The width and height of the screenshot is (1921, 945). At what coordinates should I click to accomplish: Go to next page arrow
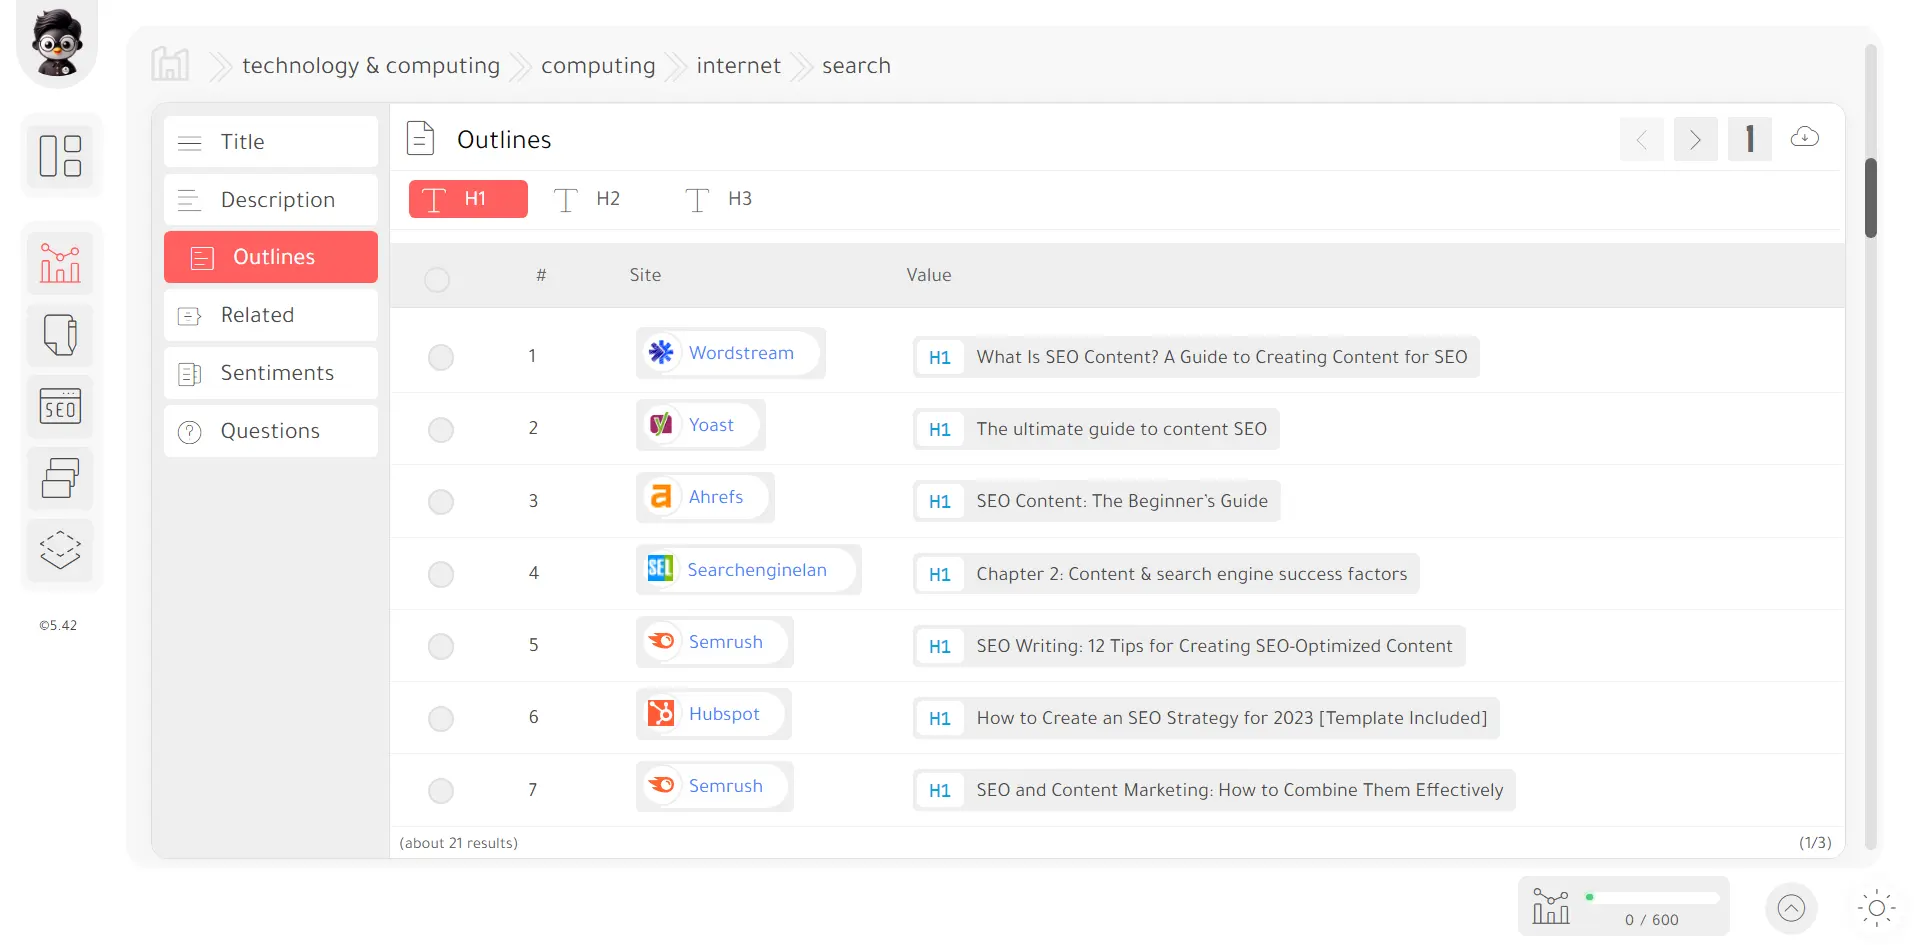pos(1696,139)
